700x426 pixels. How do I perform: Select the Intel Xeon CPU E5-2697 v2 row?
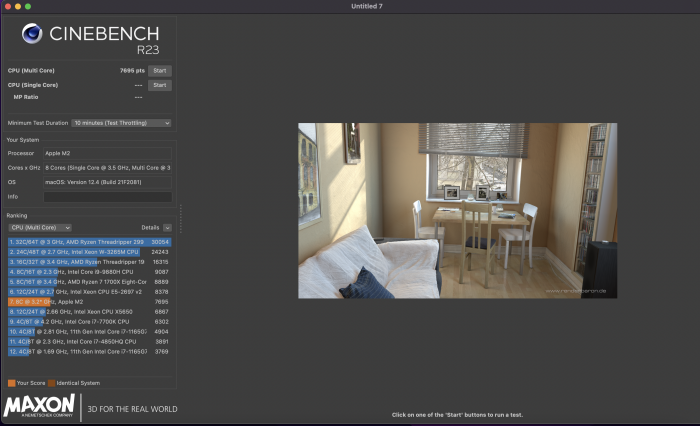point(89,292)
